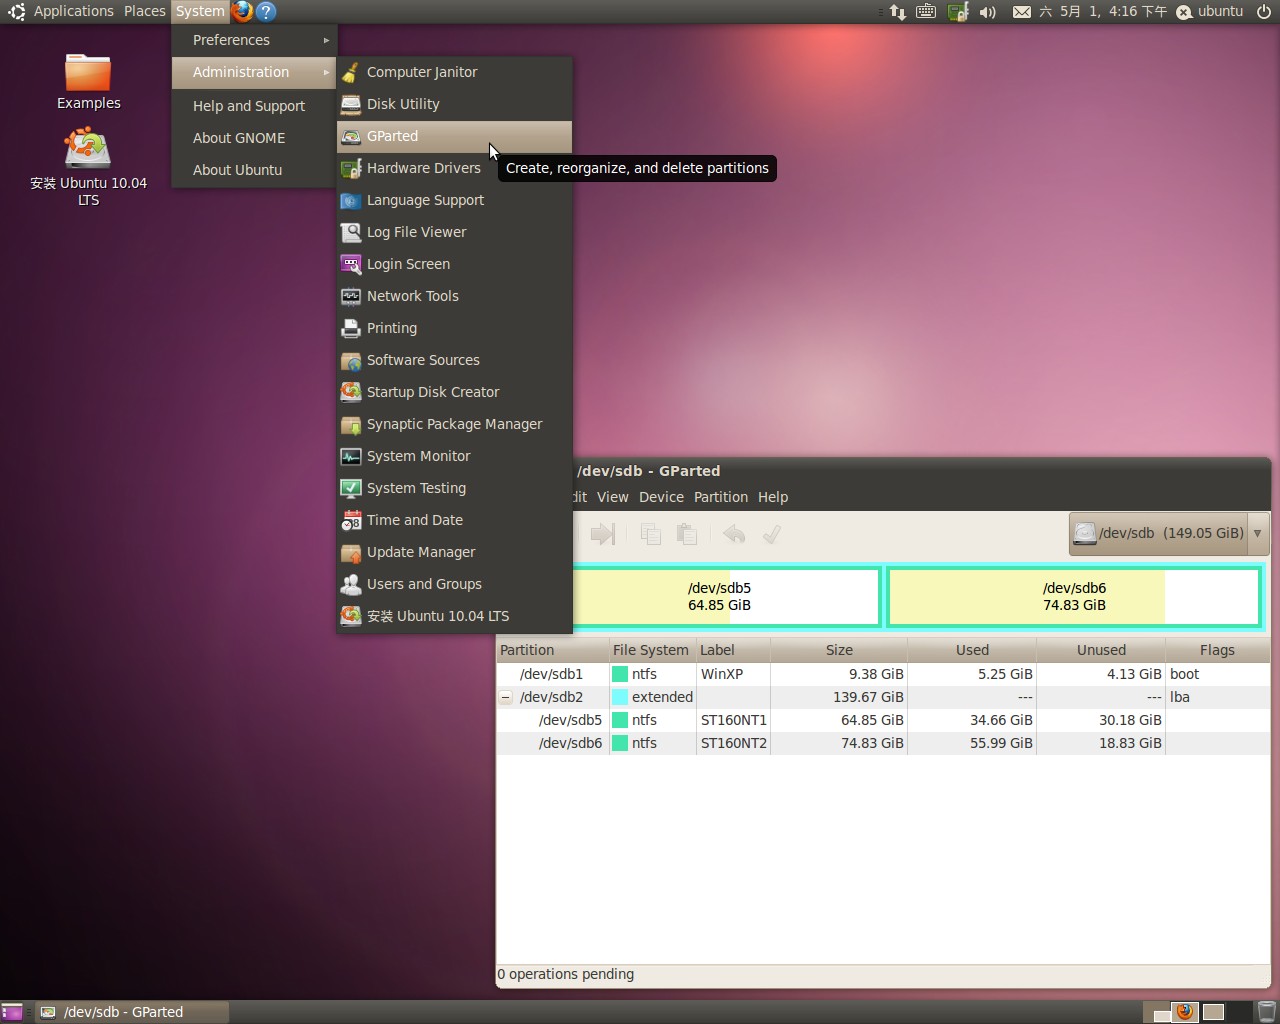Click the Paste partition toolbar icon

click(687, 534)
